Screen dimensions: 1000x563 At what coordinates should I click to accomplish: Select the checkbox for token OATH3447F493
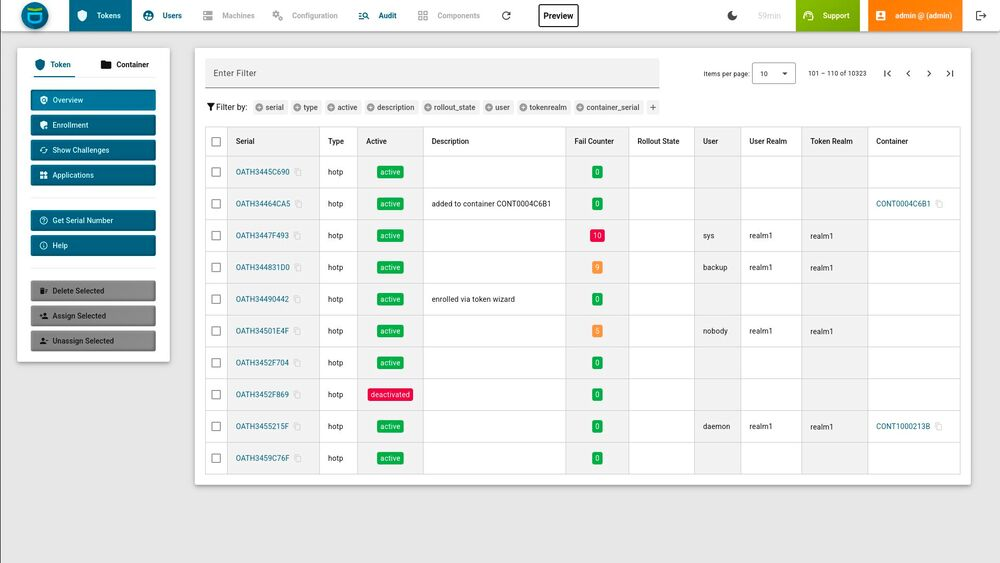[x=216, y=236]
